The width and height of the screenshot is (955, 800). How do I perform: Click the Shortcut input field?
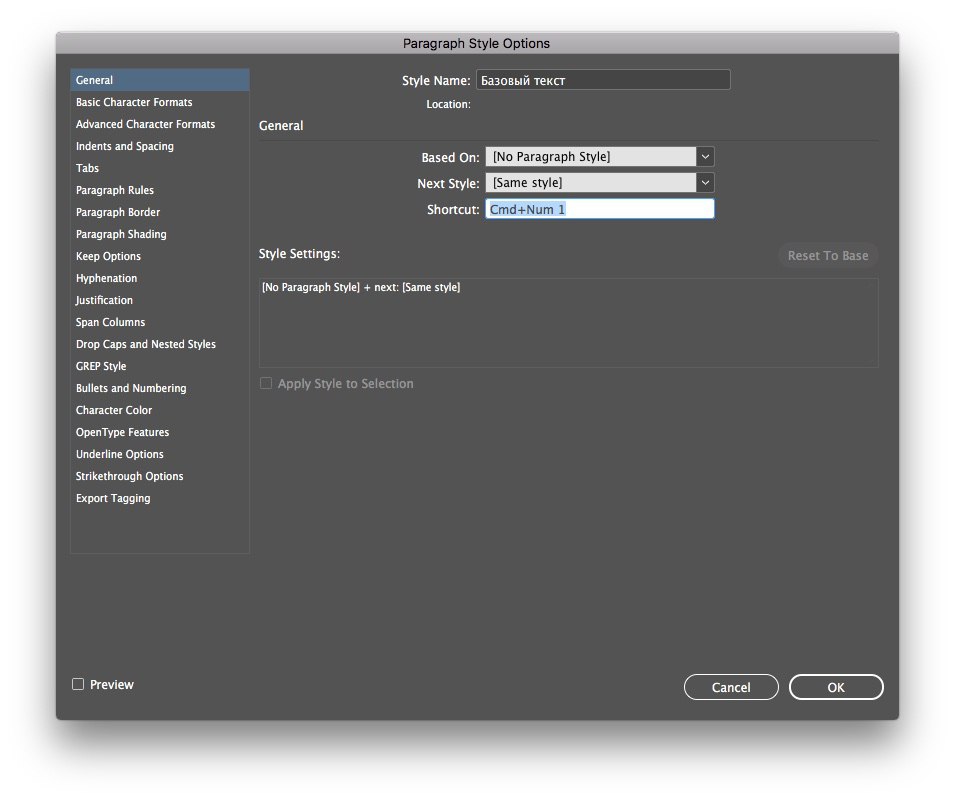(x=599, y=209)
